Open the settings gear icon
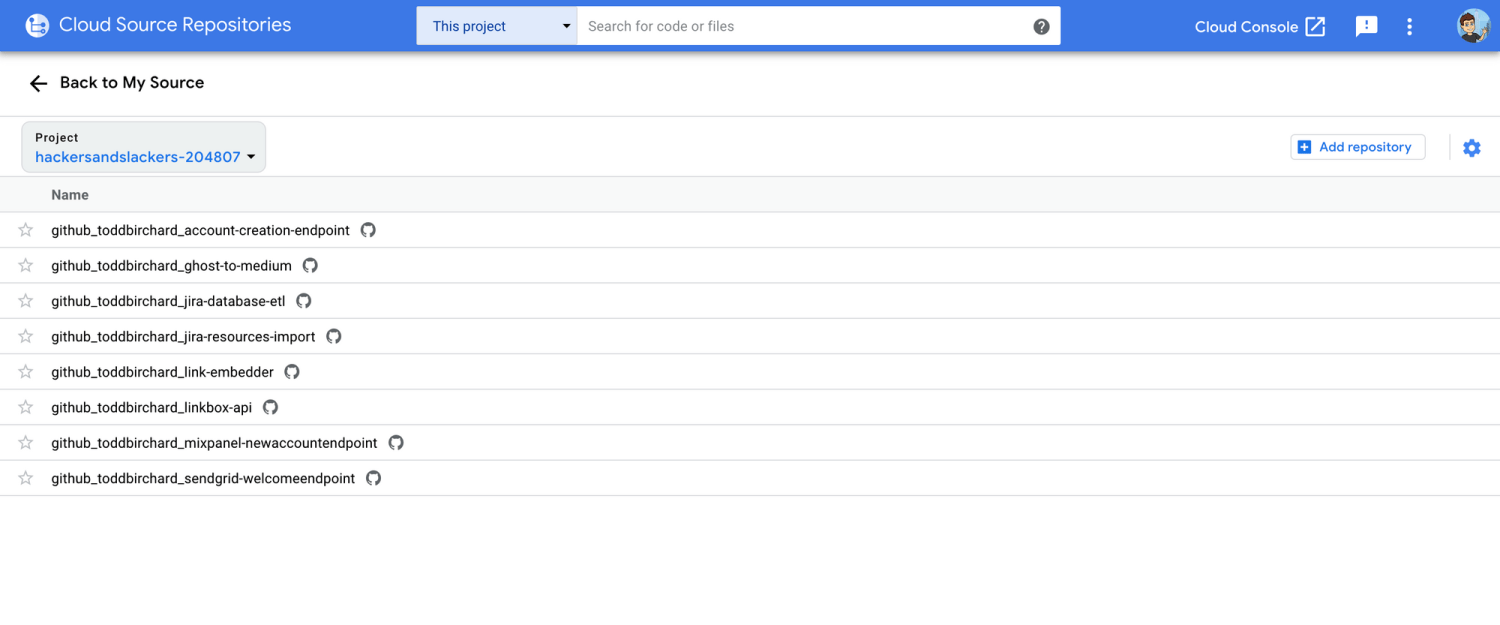Image resolution: width=1500 pixels, height=625 pixels. pyautogui.click(x=1471, y=148)
